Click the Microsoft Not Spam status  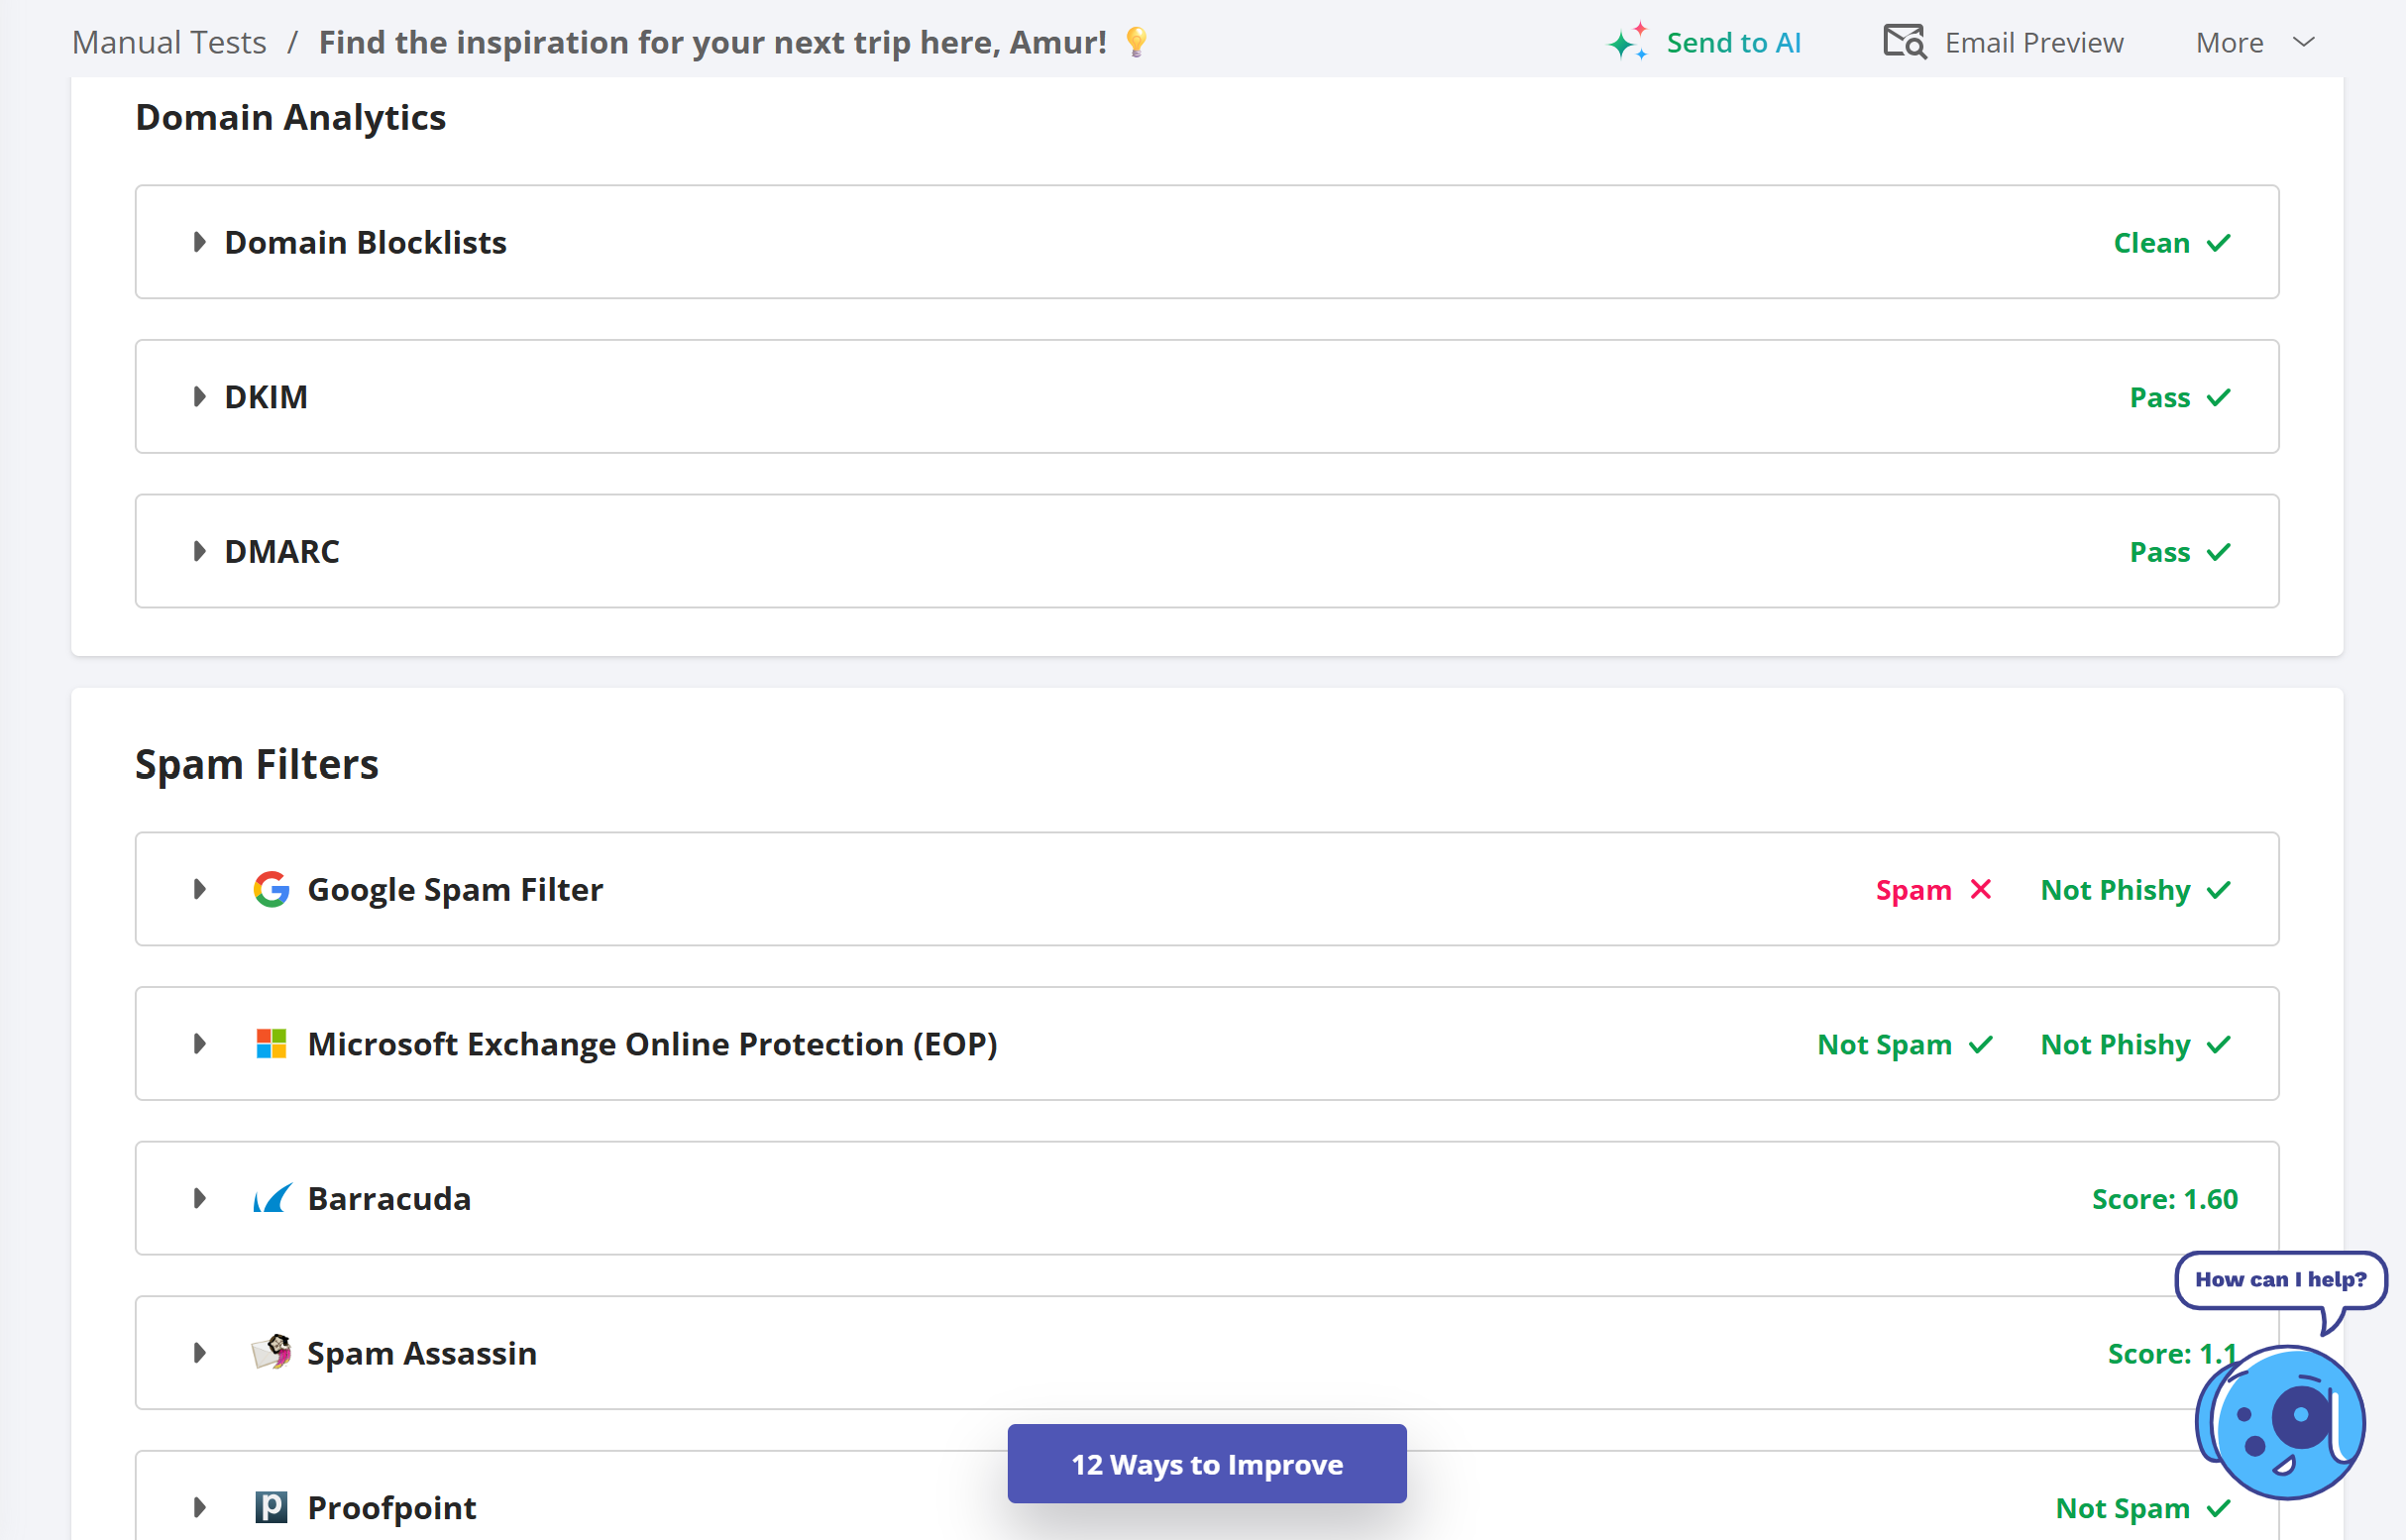point(1884,1044)
